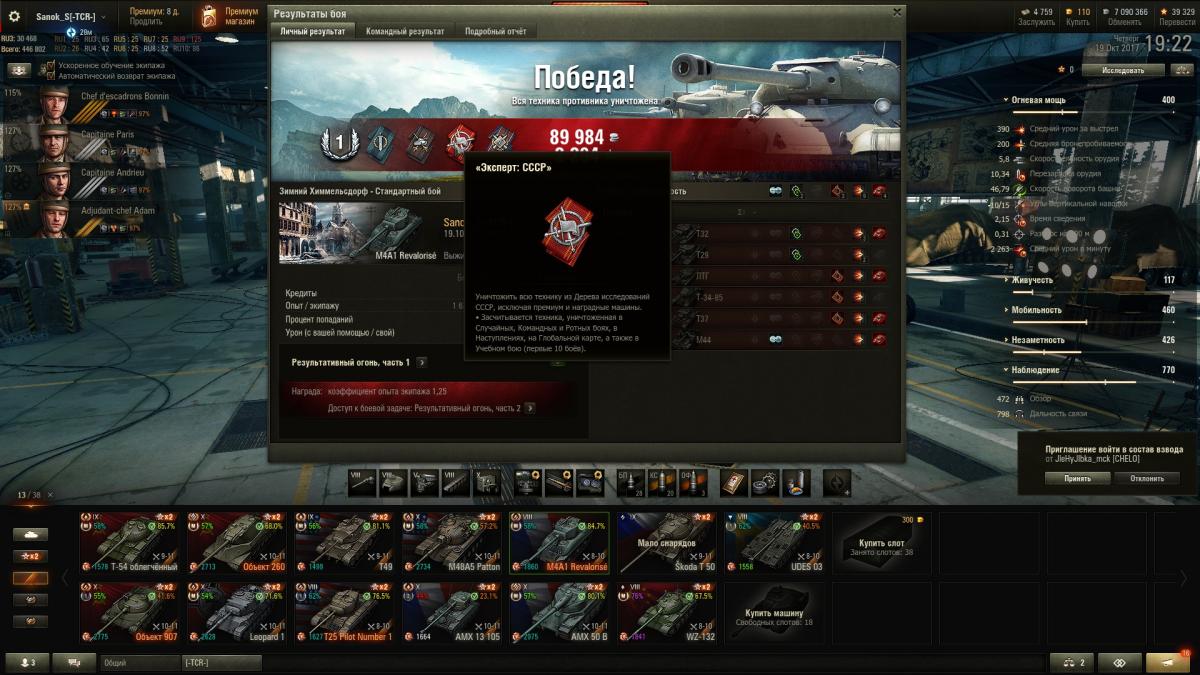Switch to the Подробный отчёт tab
This screenshot has height=675, width=1200.
click(497, 31)
